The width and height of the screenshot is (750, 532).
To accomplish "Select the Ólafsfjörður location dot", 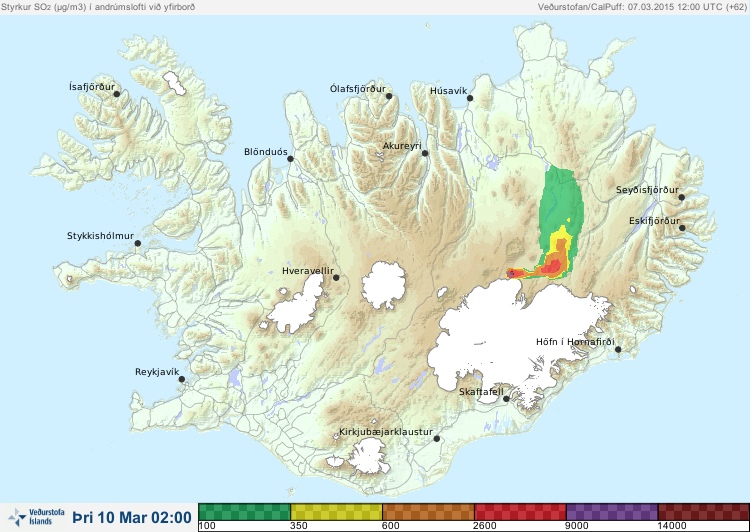I will pos(389,96).
